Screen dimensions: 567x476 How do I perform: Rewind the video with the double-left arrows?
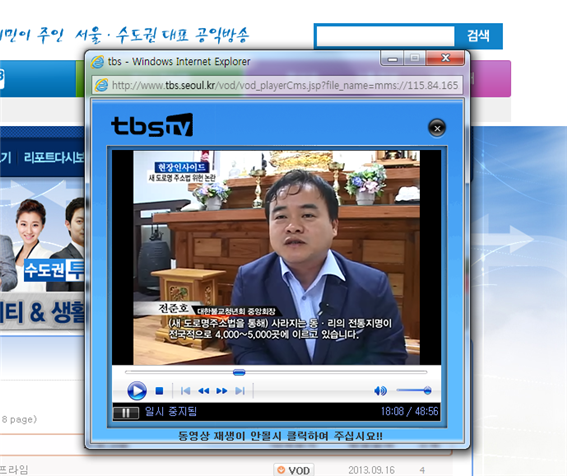coord(204,391)
